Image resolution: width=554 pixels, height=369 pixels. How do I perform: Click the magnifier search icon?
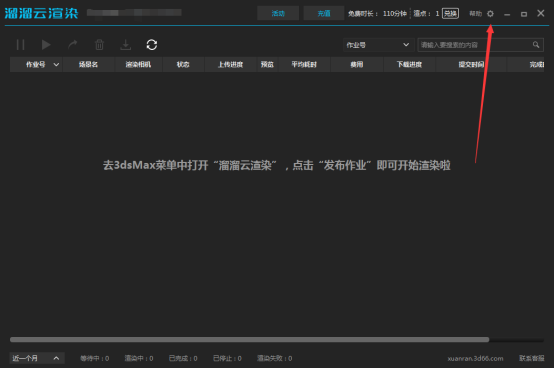[x=536, y=45]
